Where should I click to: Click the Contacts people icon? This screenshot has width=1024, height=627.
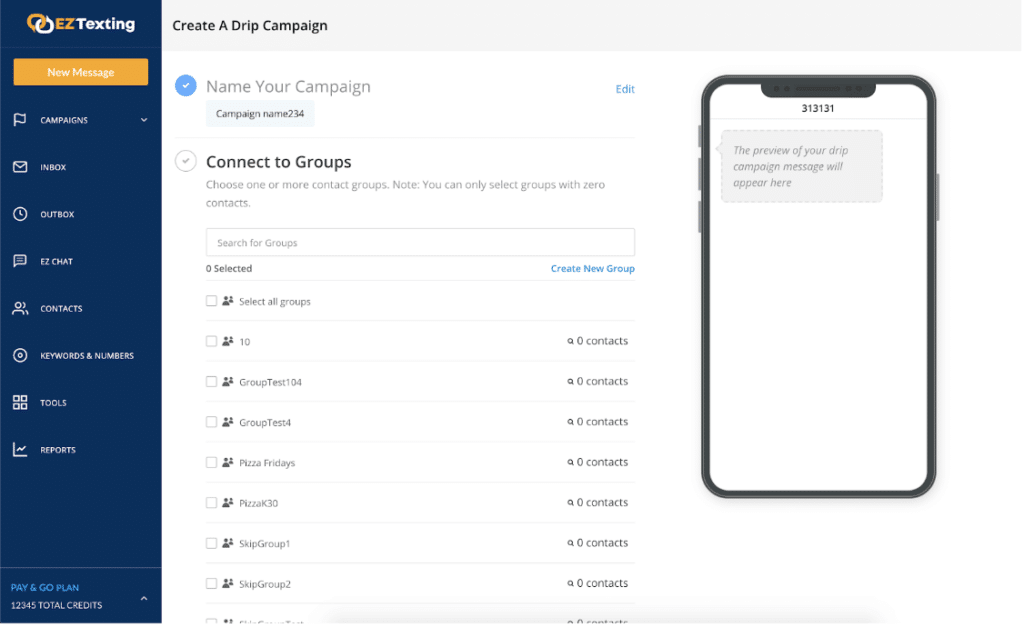(x=20, y=308)
